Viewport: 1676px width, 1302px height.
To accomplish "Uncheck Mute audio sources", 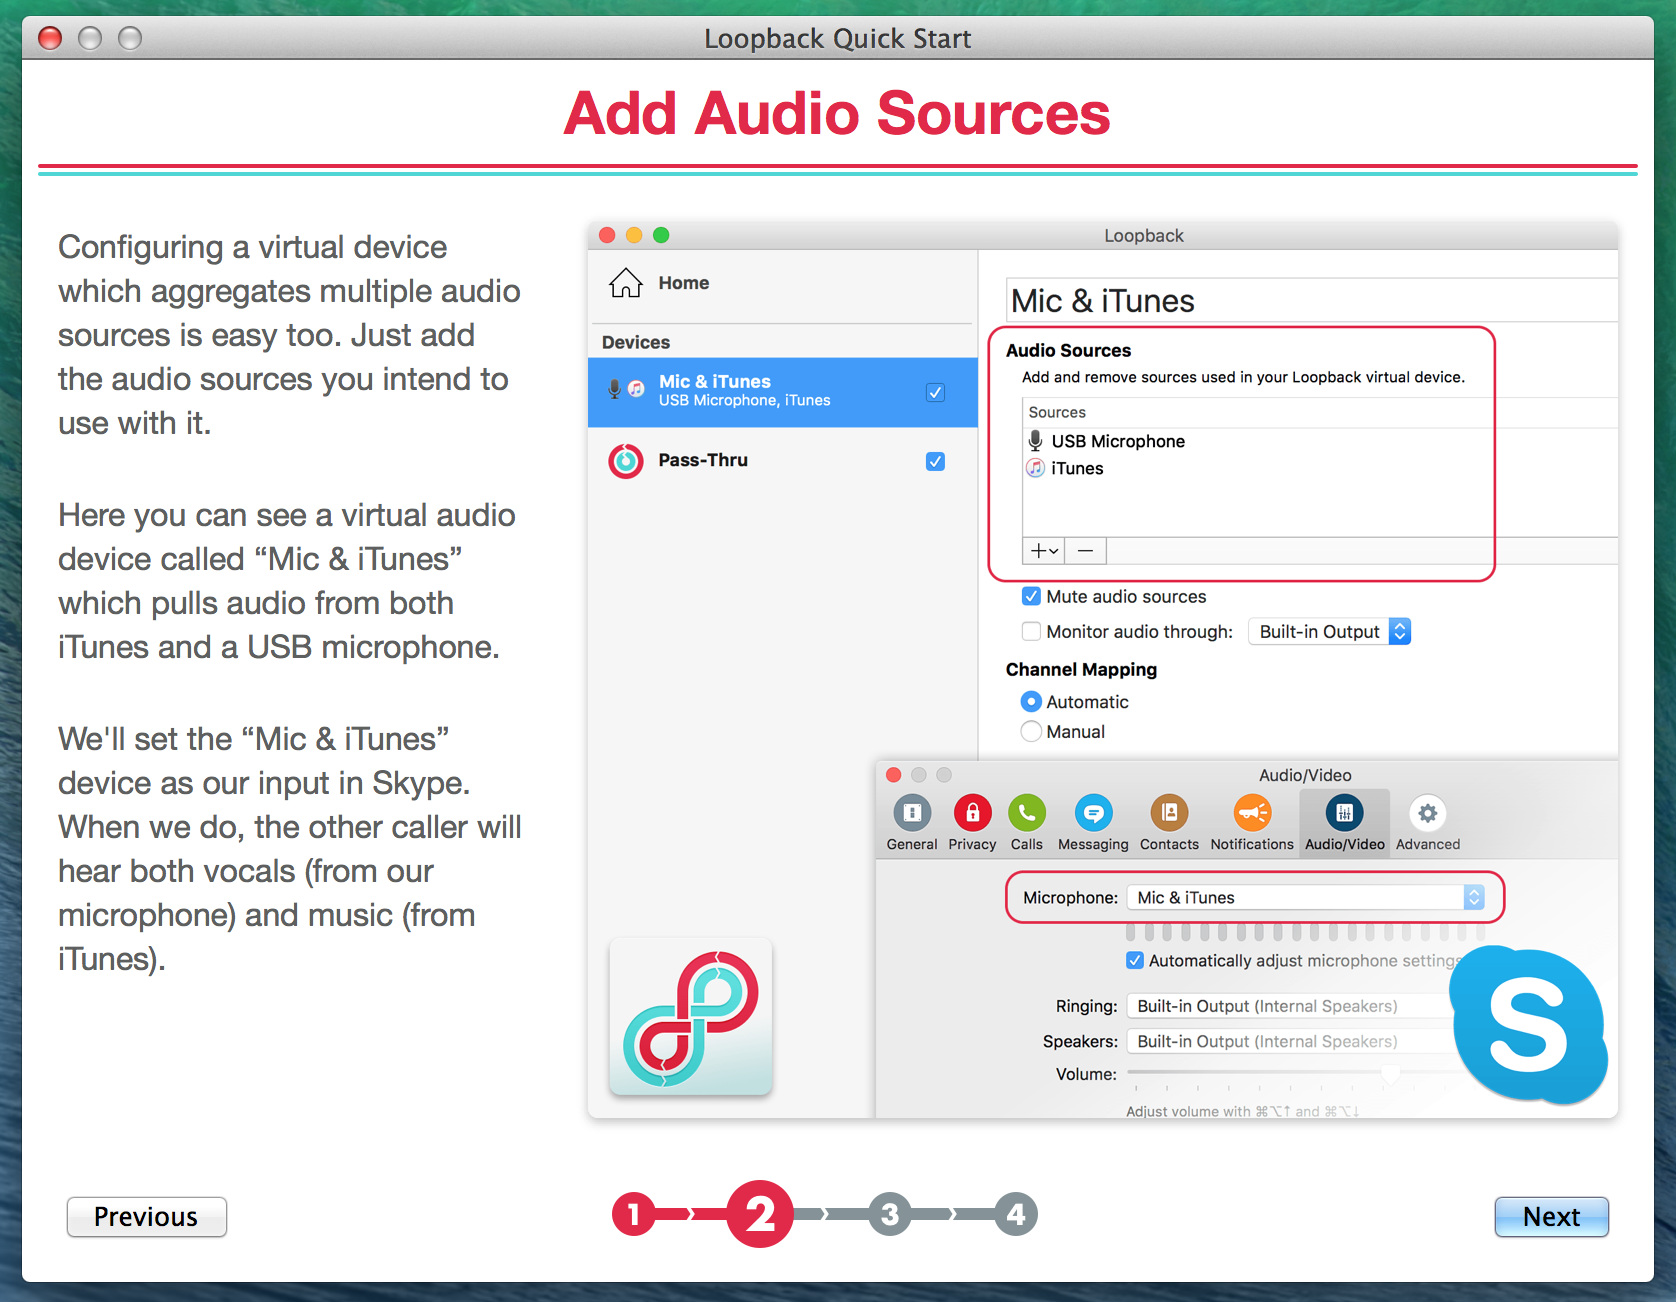I will [x=1031, y=596].
